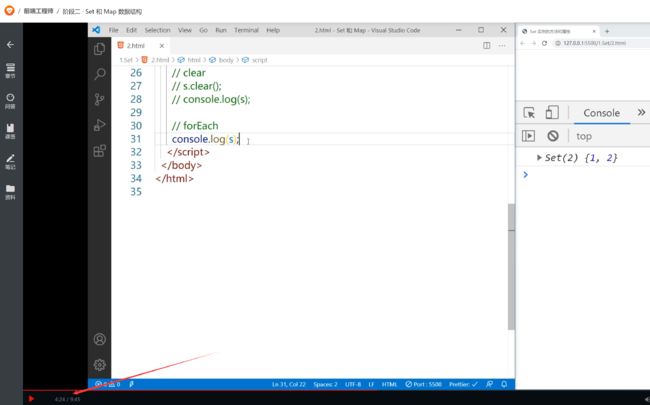
Task: Click the browser address bar
Action: coord(601,43)
